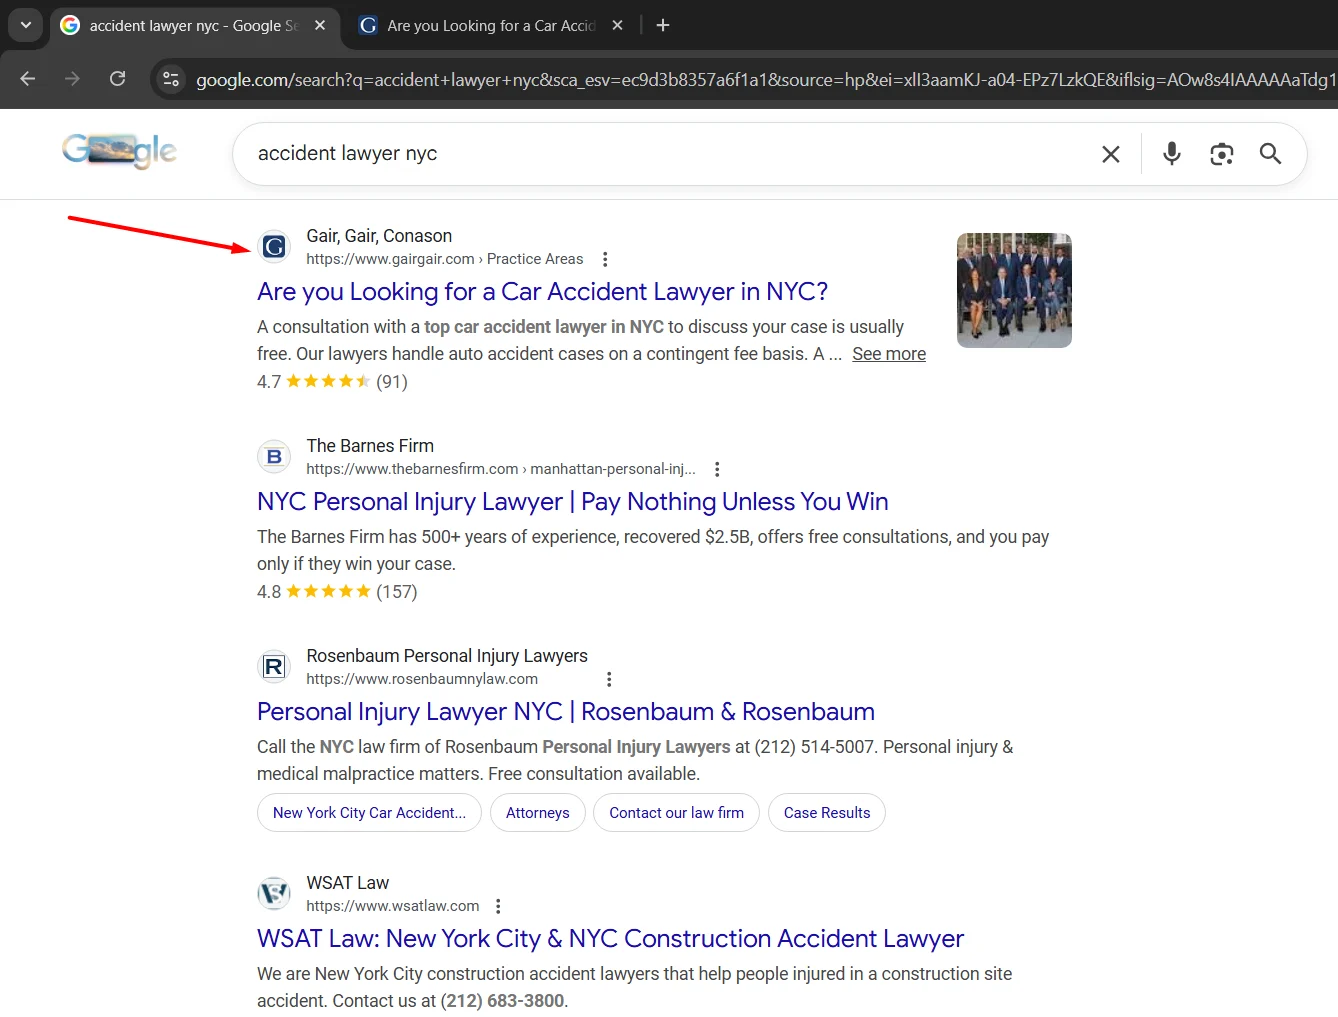Screen dimensions: 1338x1017
Task: Go forward in browser history
Action: [x=72, y=78]
